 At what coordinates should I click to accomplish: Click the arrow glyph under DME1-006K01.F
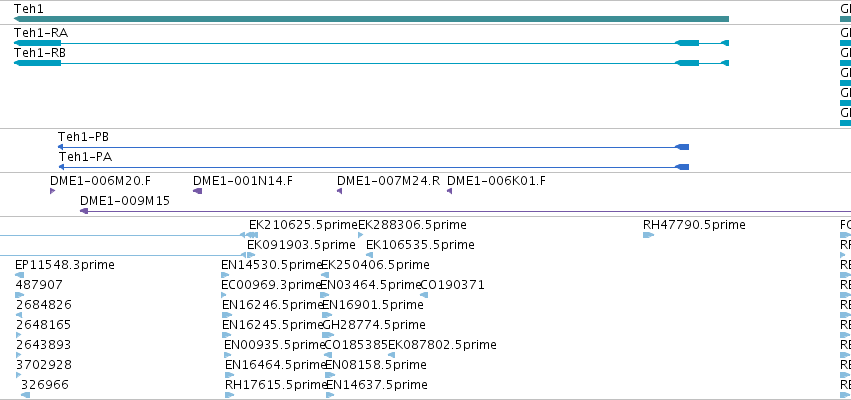pos(450,191)
